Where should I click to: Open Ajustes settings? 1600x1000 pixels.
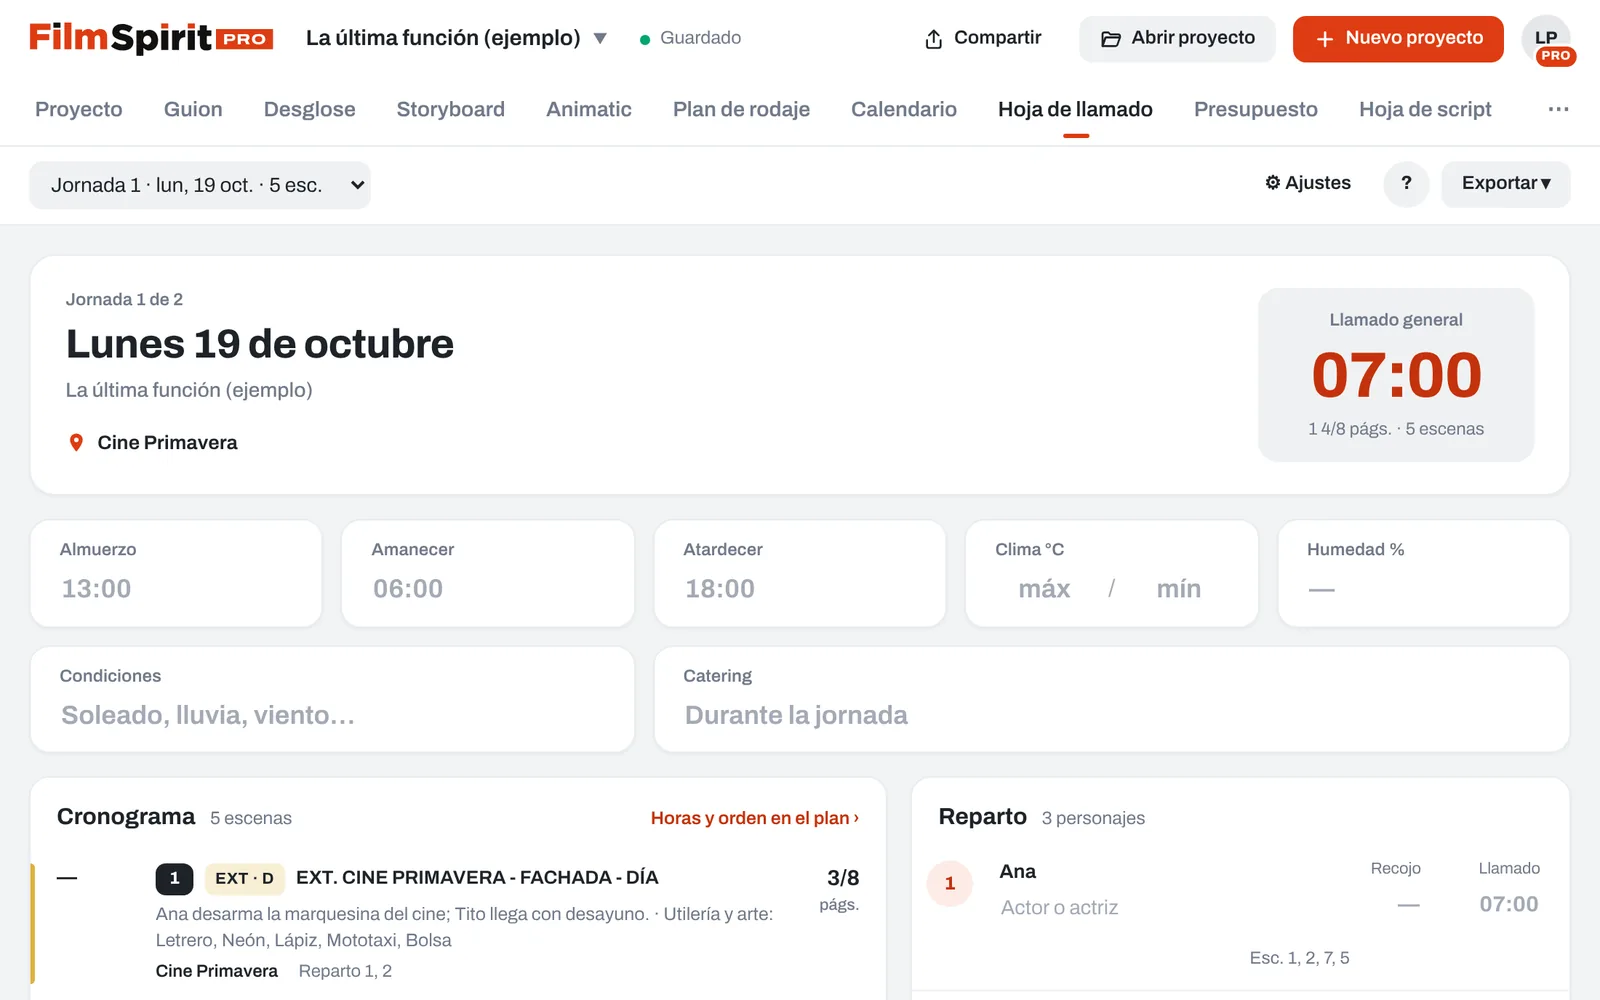tap(1308, 183)
